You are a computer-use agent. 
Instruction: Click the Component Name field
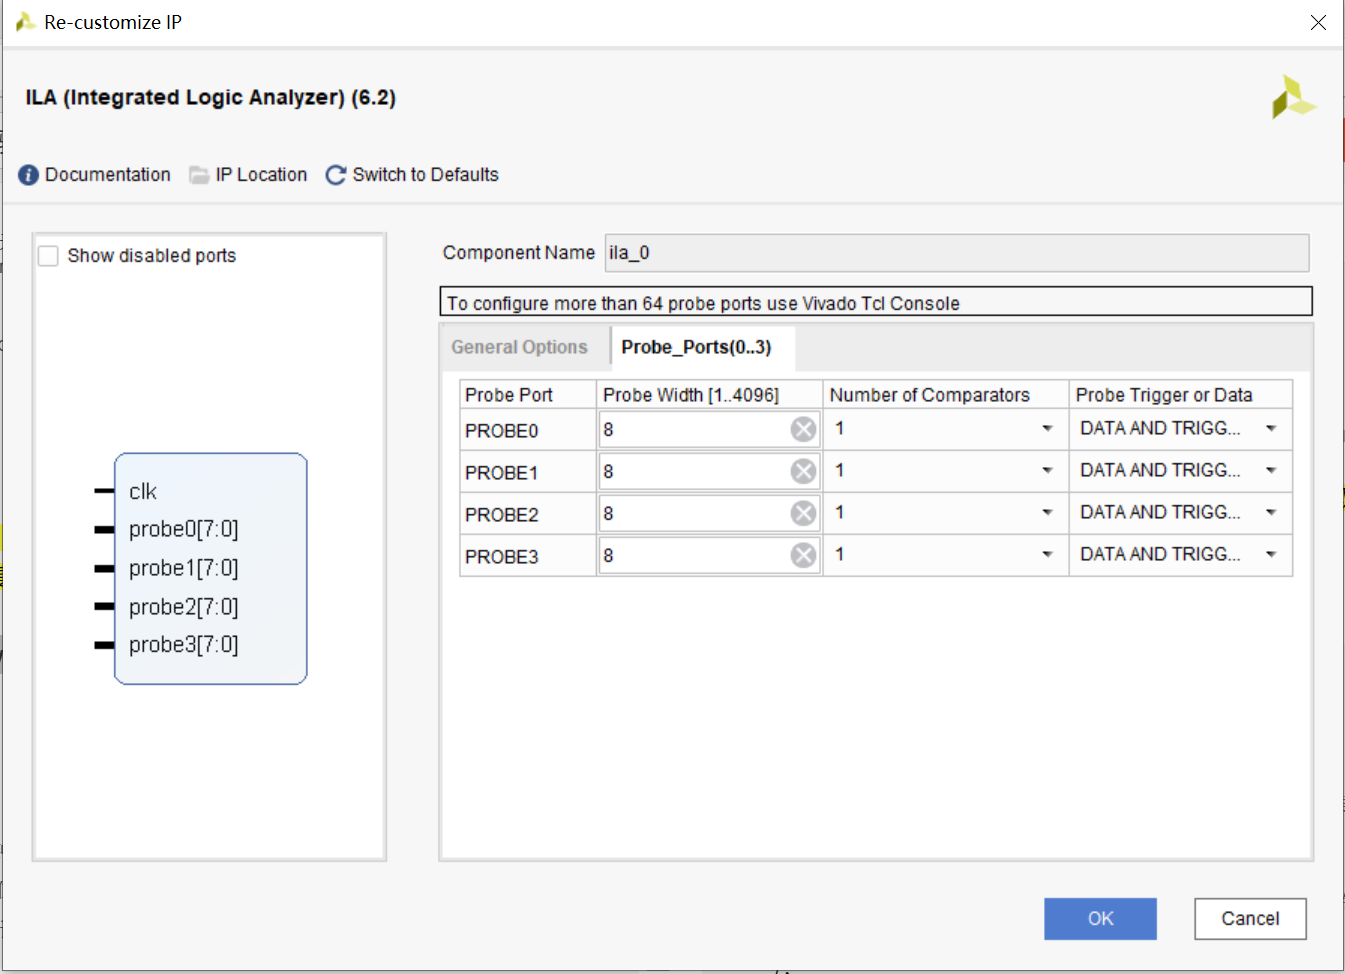tap(956, 253)
